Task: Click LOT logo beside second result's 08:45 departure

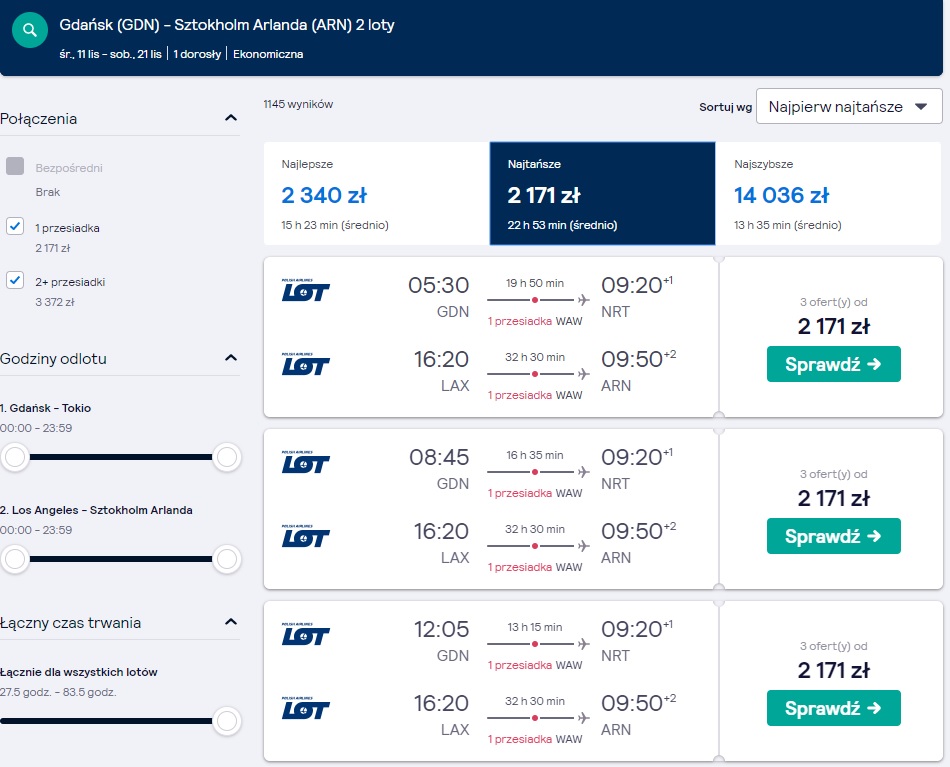Action: [305, 462]
